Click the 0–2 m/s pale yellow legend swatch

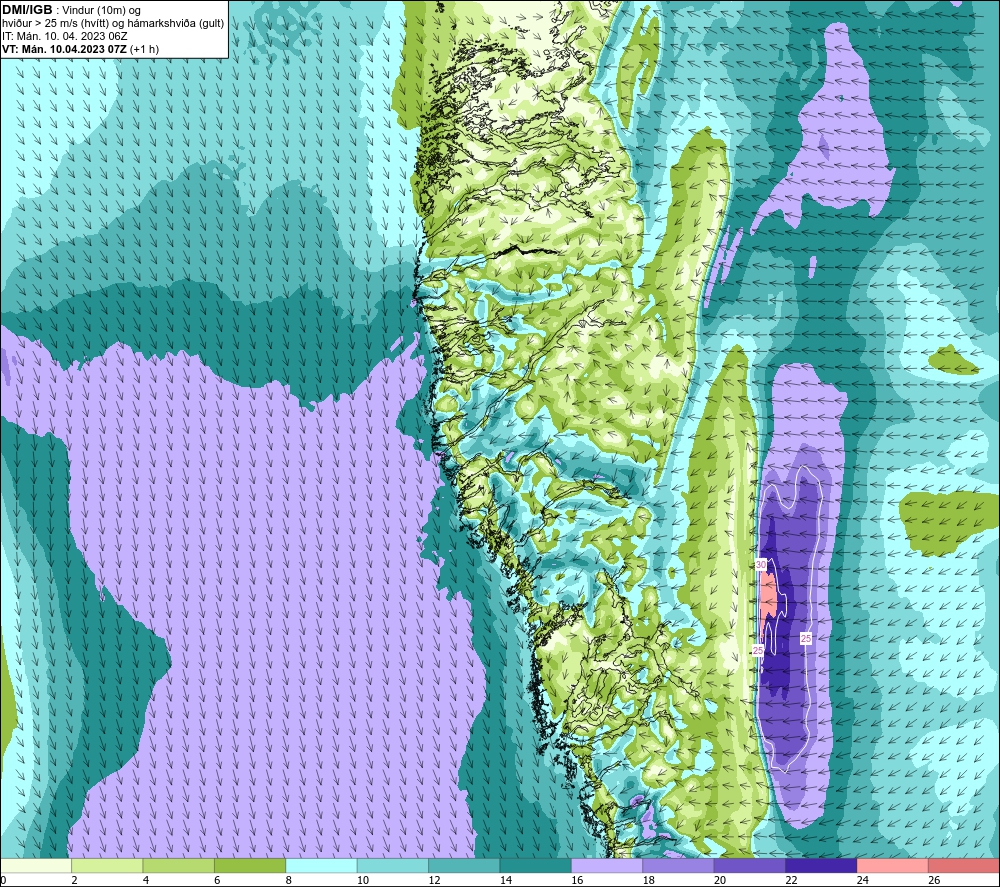pos(36,866)
